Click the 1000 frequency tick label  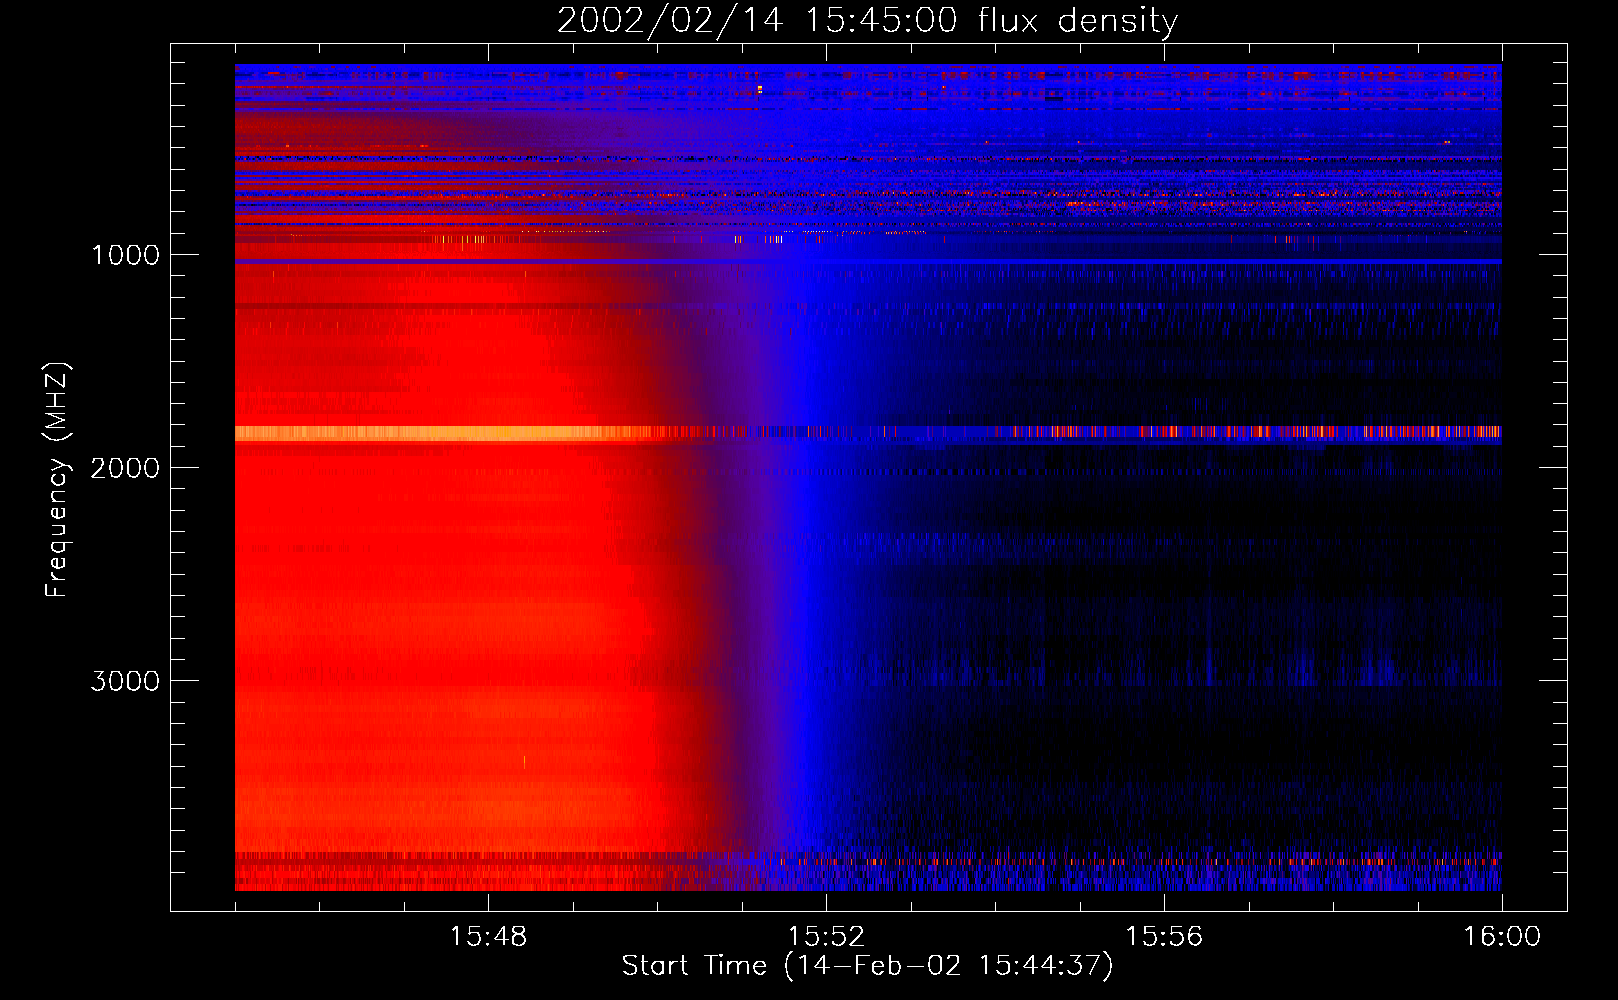pyautogui.click(x=125, y=255)
